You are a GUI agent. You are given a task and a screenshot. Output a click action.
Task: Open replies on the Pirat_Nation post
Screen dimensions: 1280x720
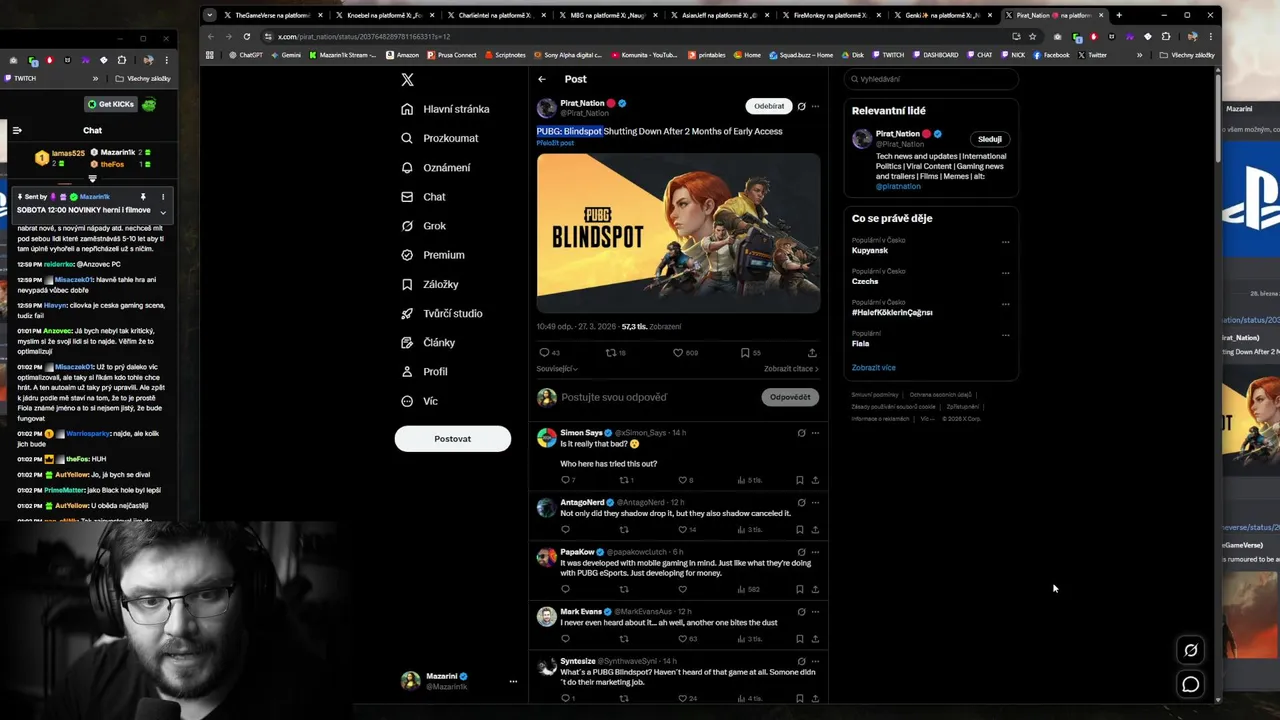[544, 352]
